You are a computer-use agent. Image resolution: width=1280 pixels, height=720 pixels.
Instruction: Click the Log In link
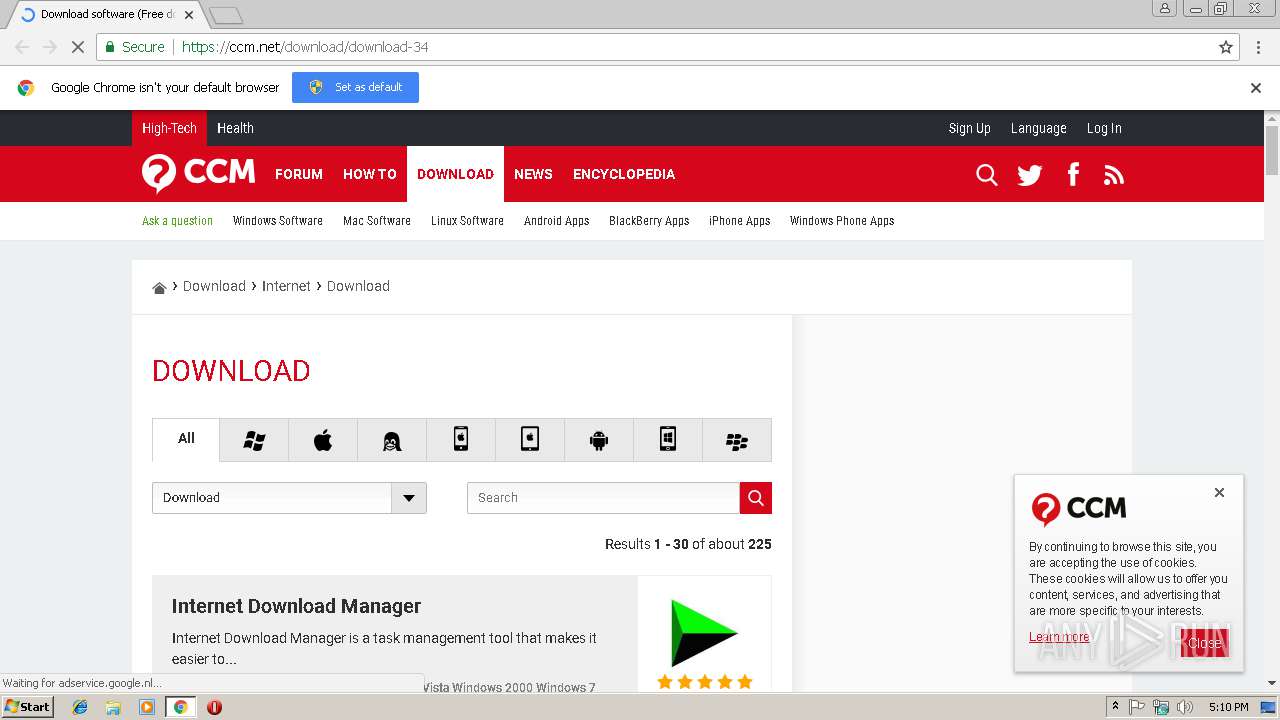point(1104,128)
